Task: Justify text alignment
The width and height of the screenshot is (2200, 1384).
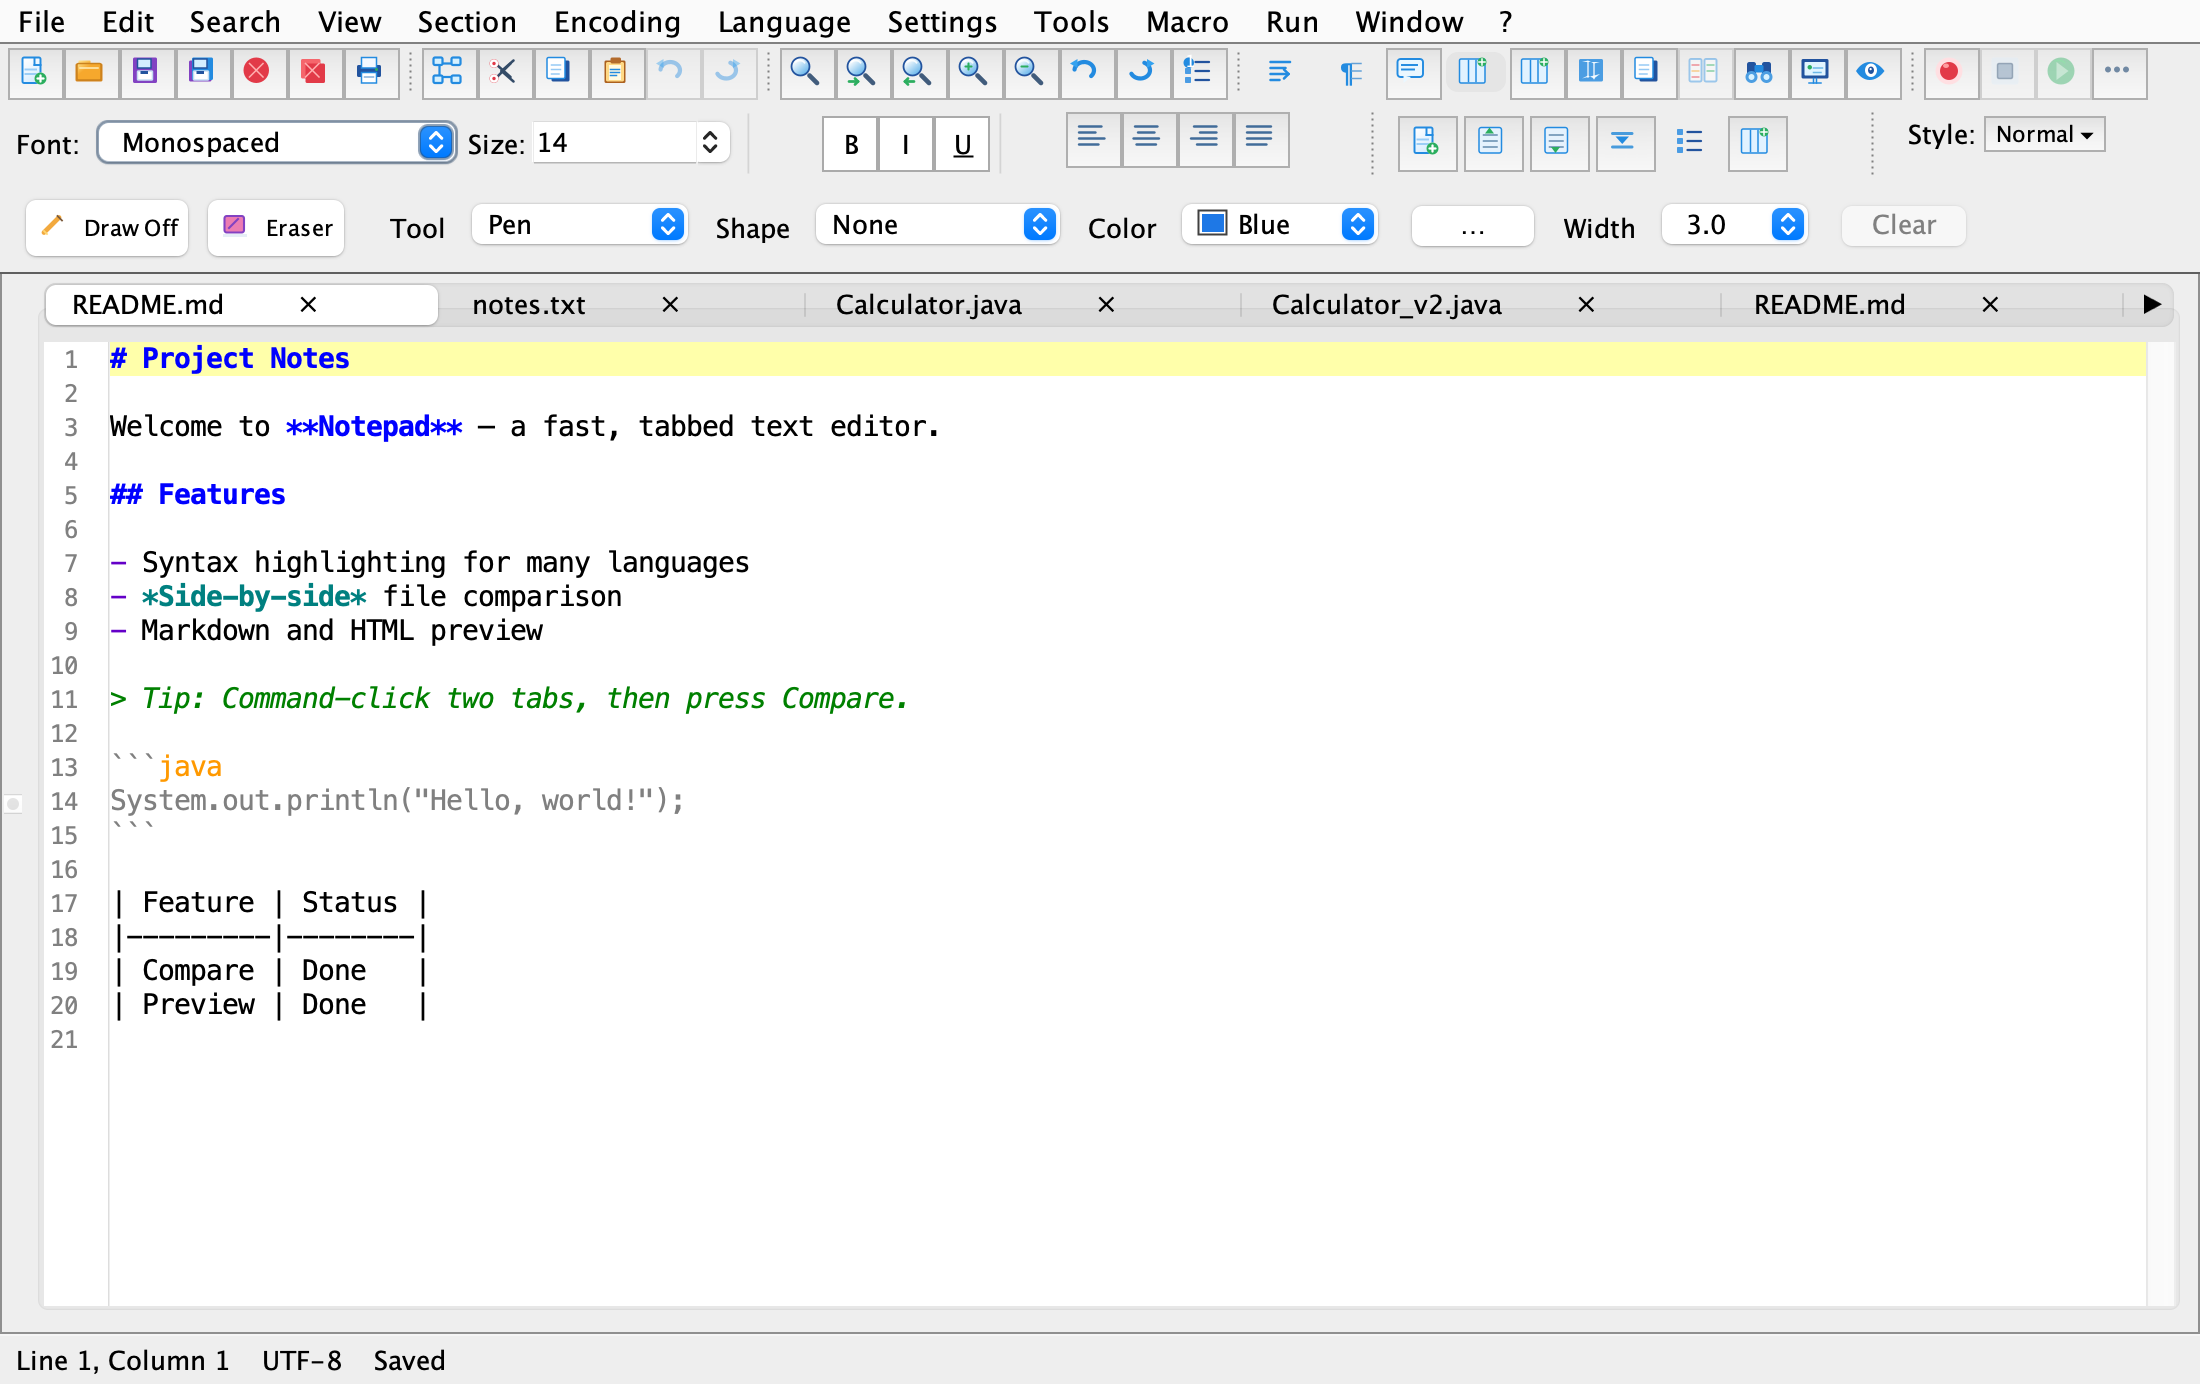Action: tap(1261, 140)
